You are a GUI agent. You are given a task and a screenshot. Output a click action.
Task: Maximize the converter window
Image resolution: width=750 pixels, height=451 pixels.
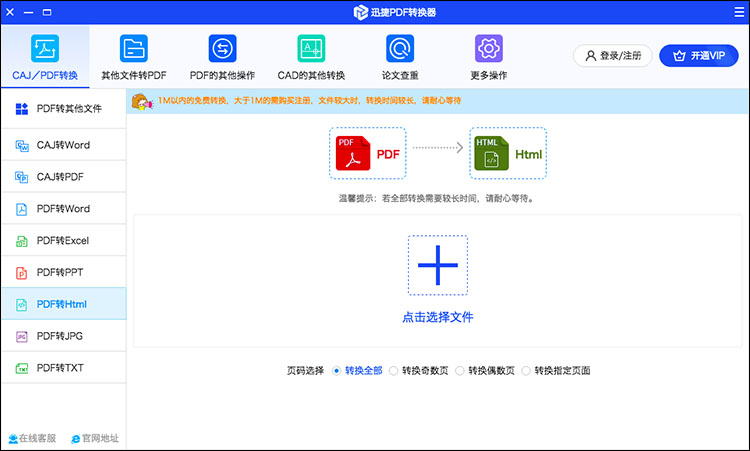[47, 12]
